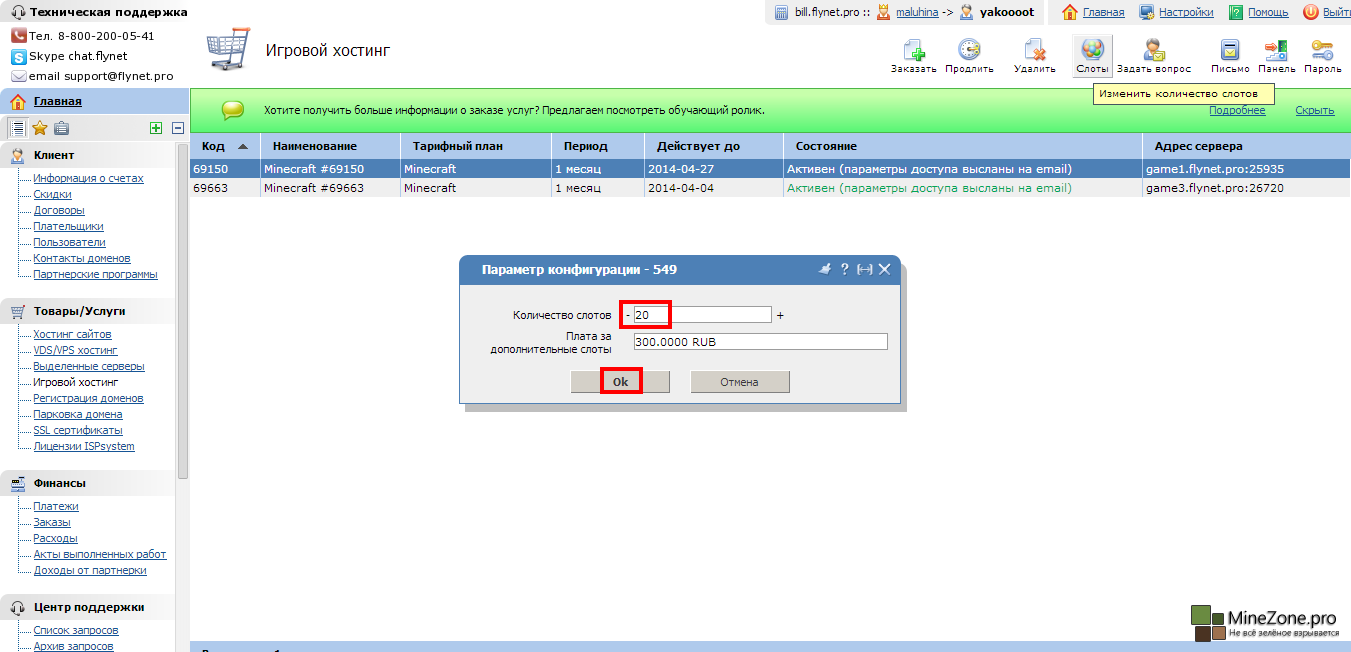
Task: Expand all menu sections with green plus
Action: (155, 128)
